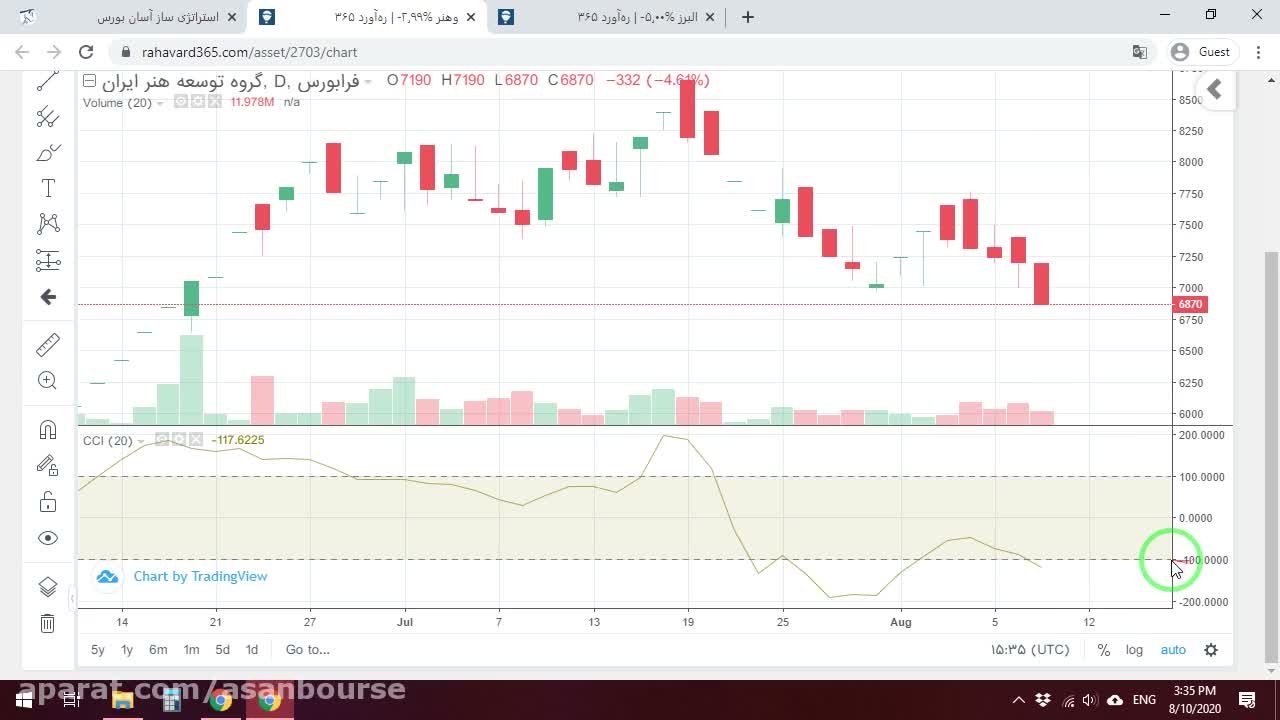Set time range to 1y

click(127, 650)
